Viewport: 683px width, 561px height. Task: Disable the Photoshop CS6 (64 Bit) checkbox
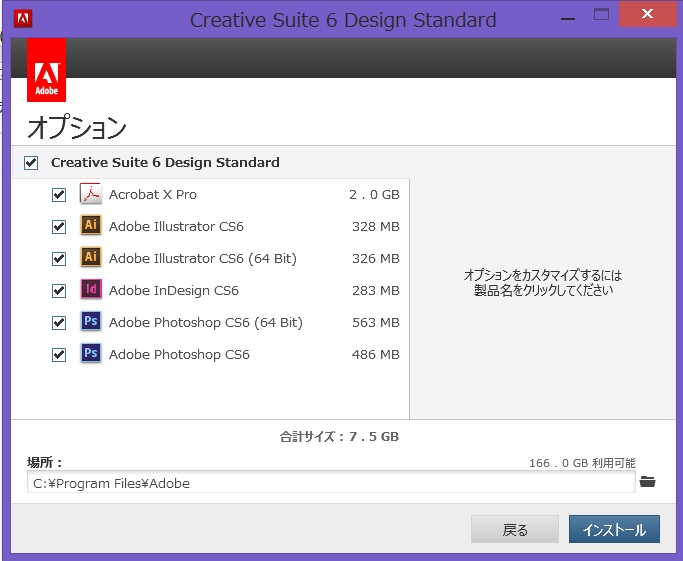(x=59, y=323)
